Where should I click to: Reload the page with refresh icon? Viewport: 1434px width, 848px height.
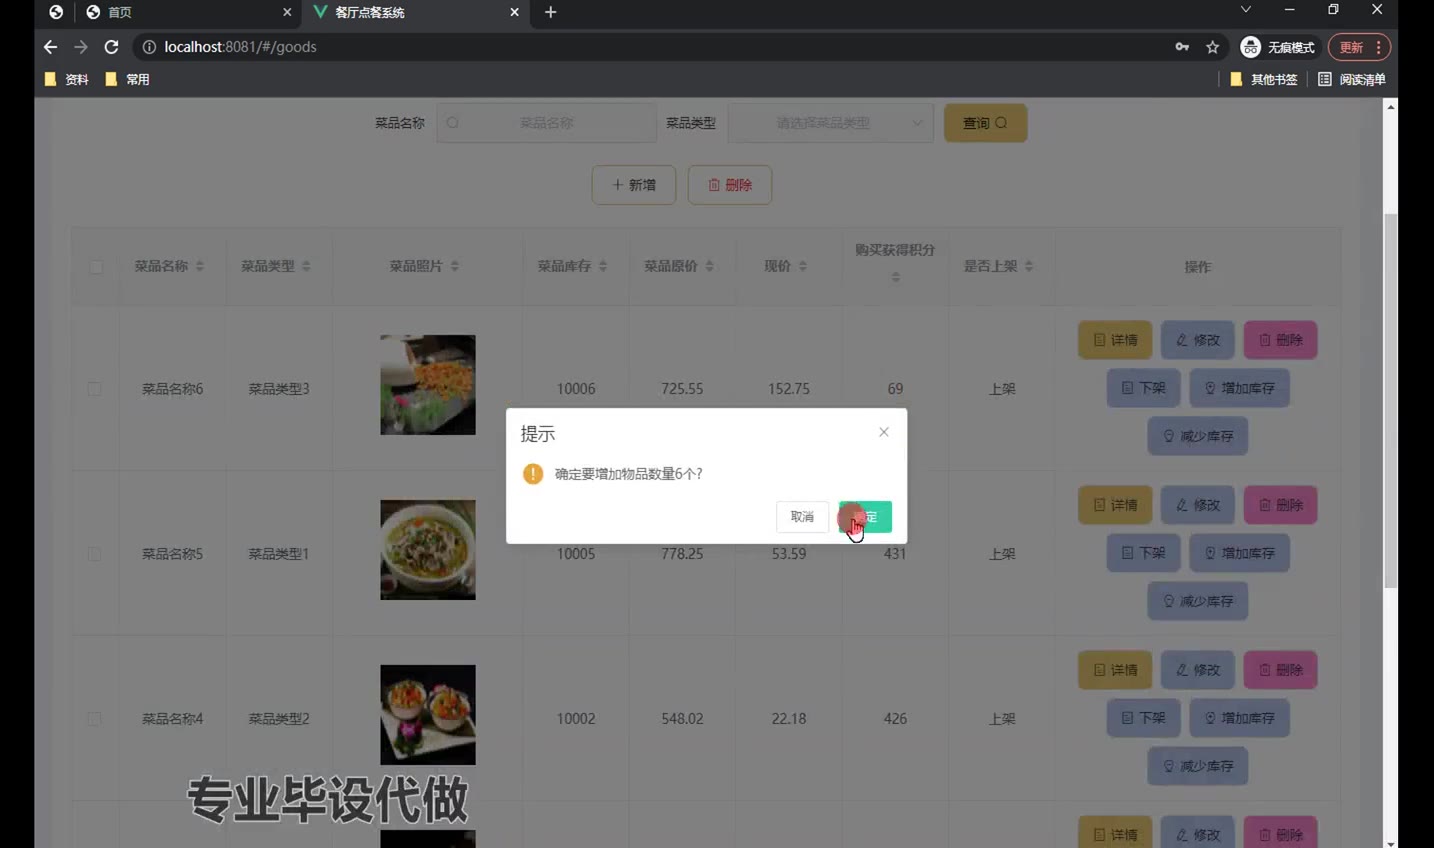pos(111,47)
